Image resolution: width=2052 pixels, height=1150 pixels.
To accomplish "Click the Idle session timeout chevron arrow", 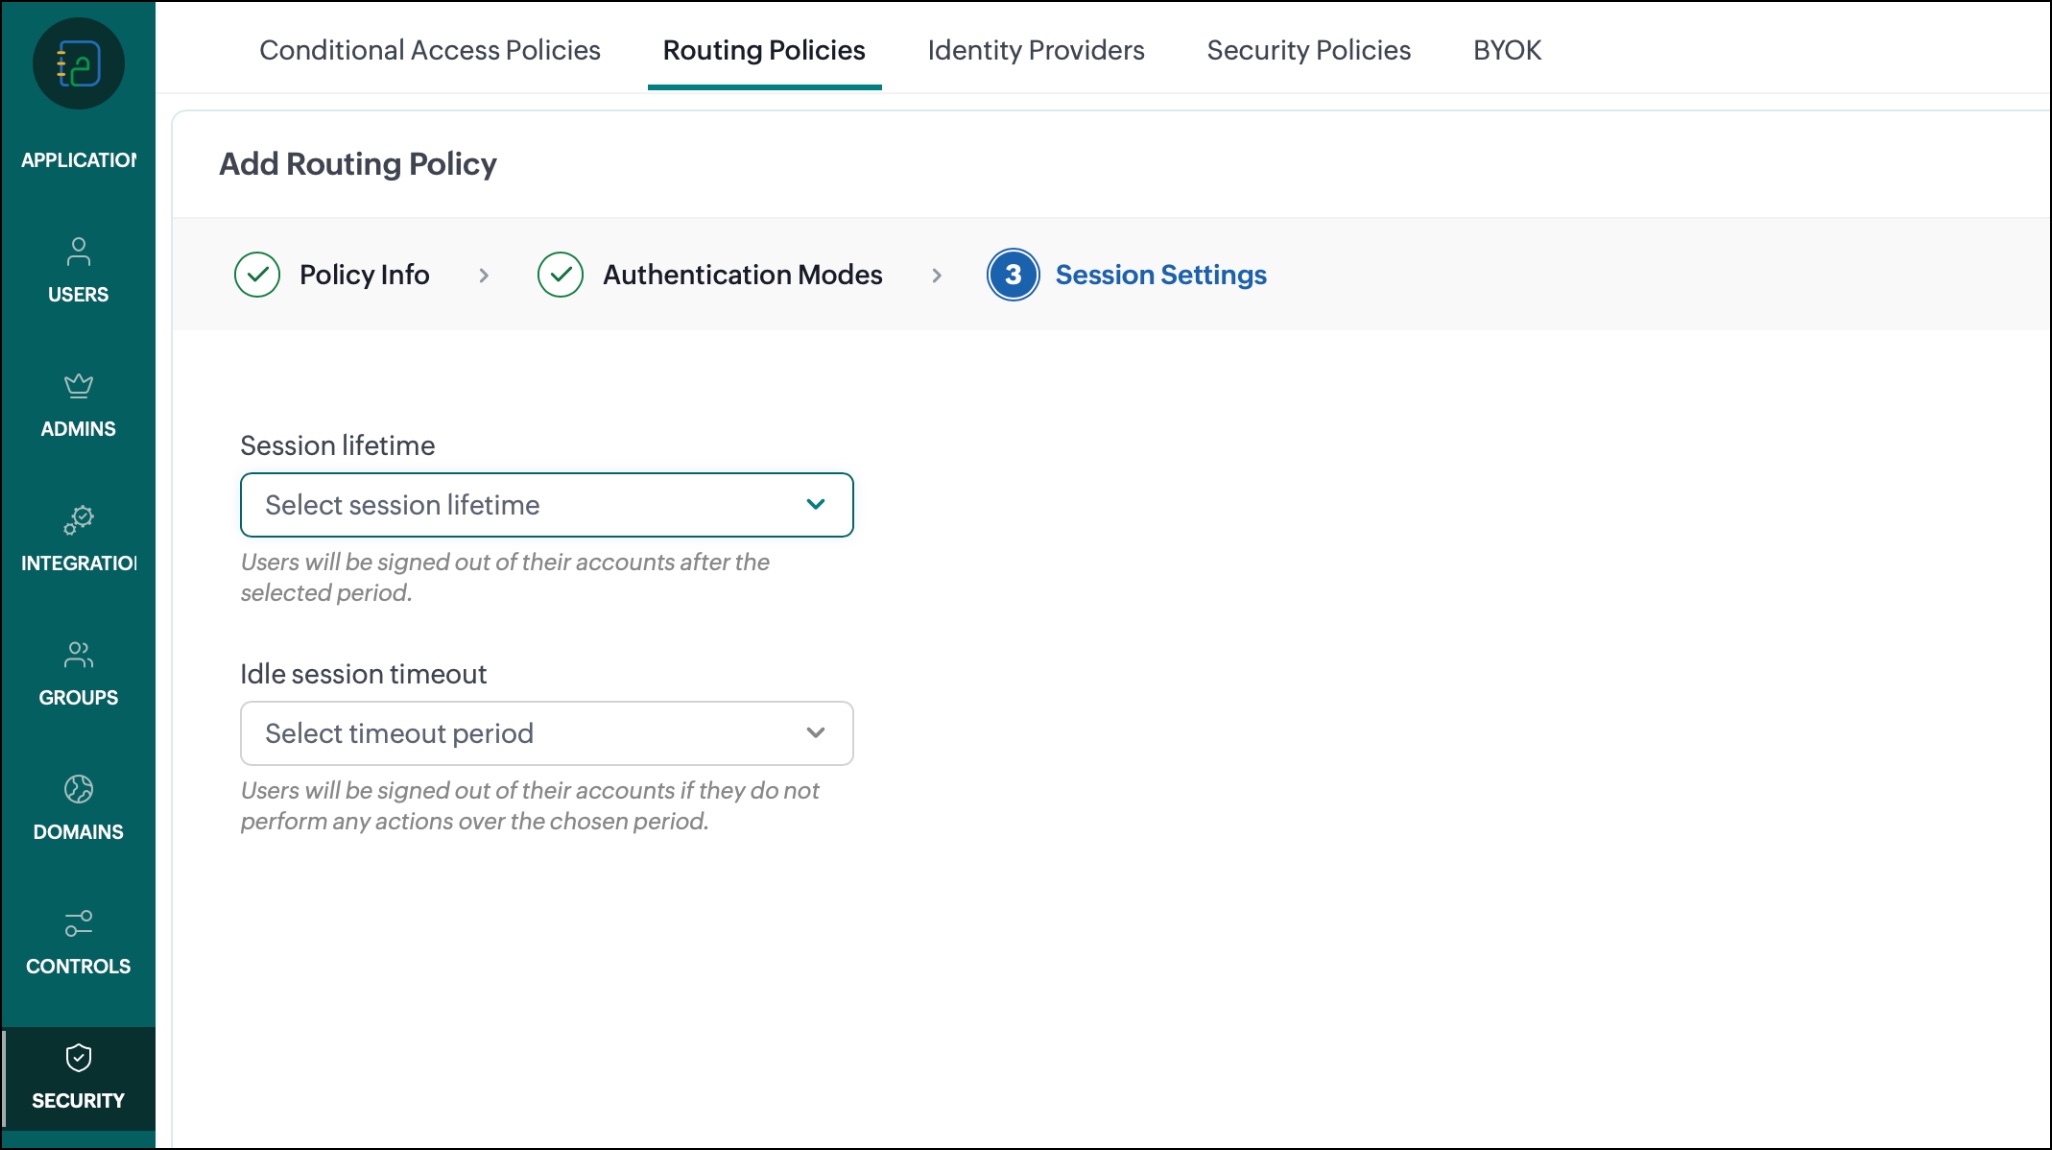I will click(x=816, y=733).
